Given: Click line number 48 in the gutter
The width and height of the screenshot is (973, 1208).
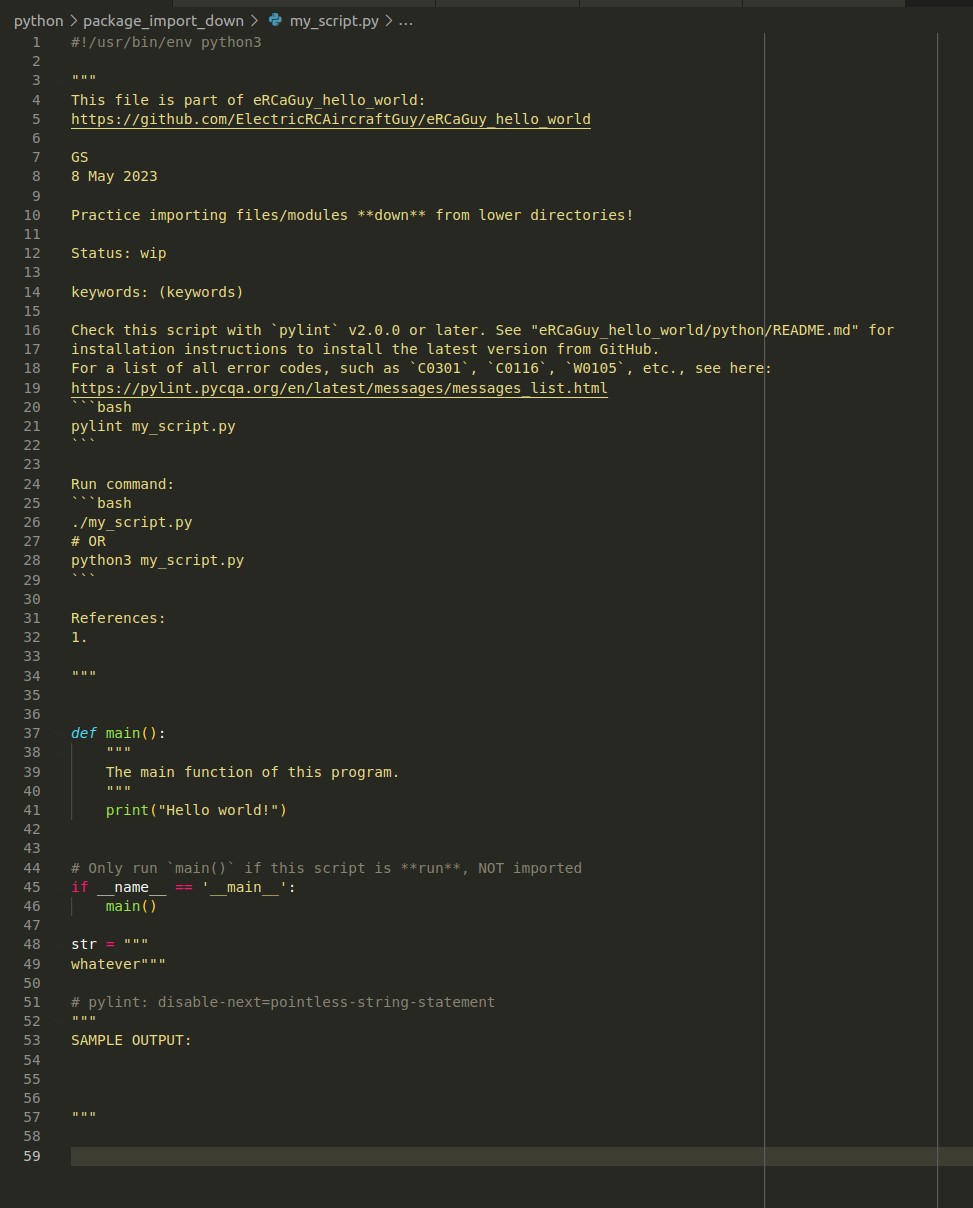Looking at the screenshot, I should [32, 944].
